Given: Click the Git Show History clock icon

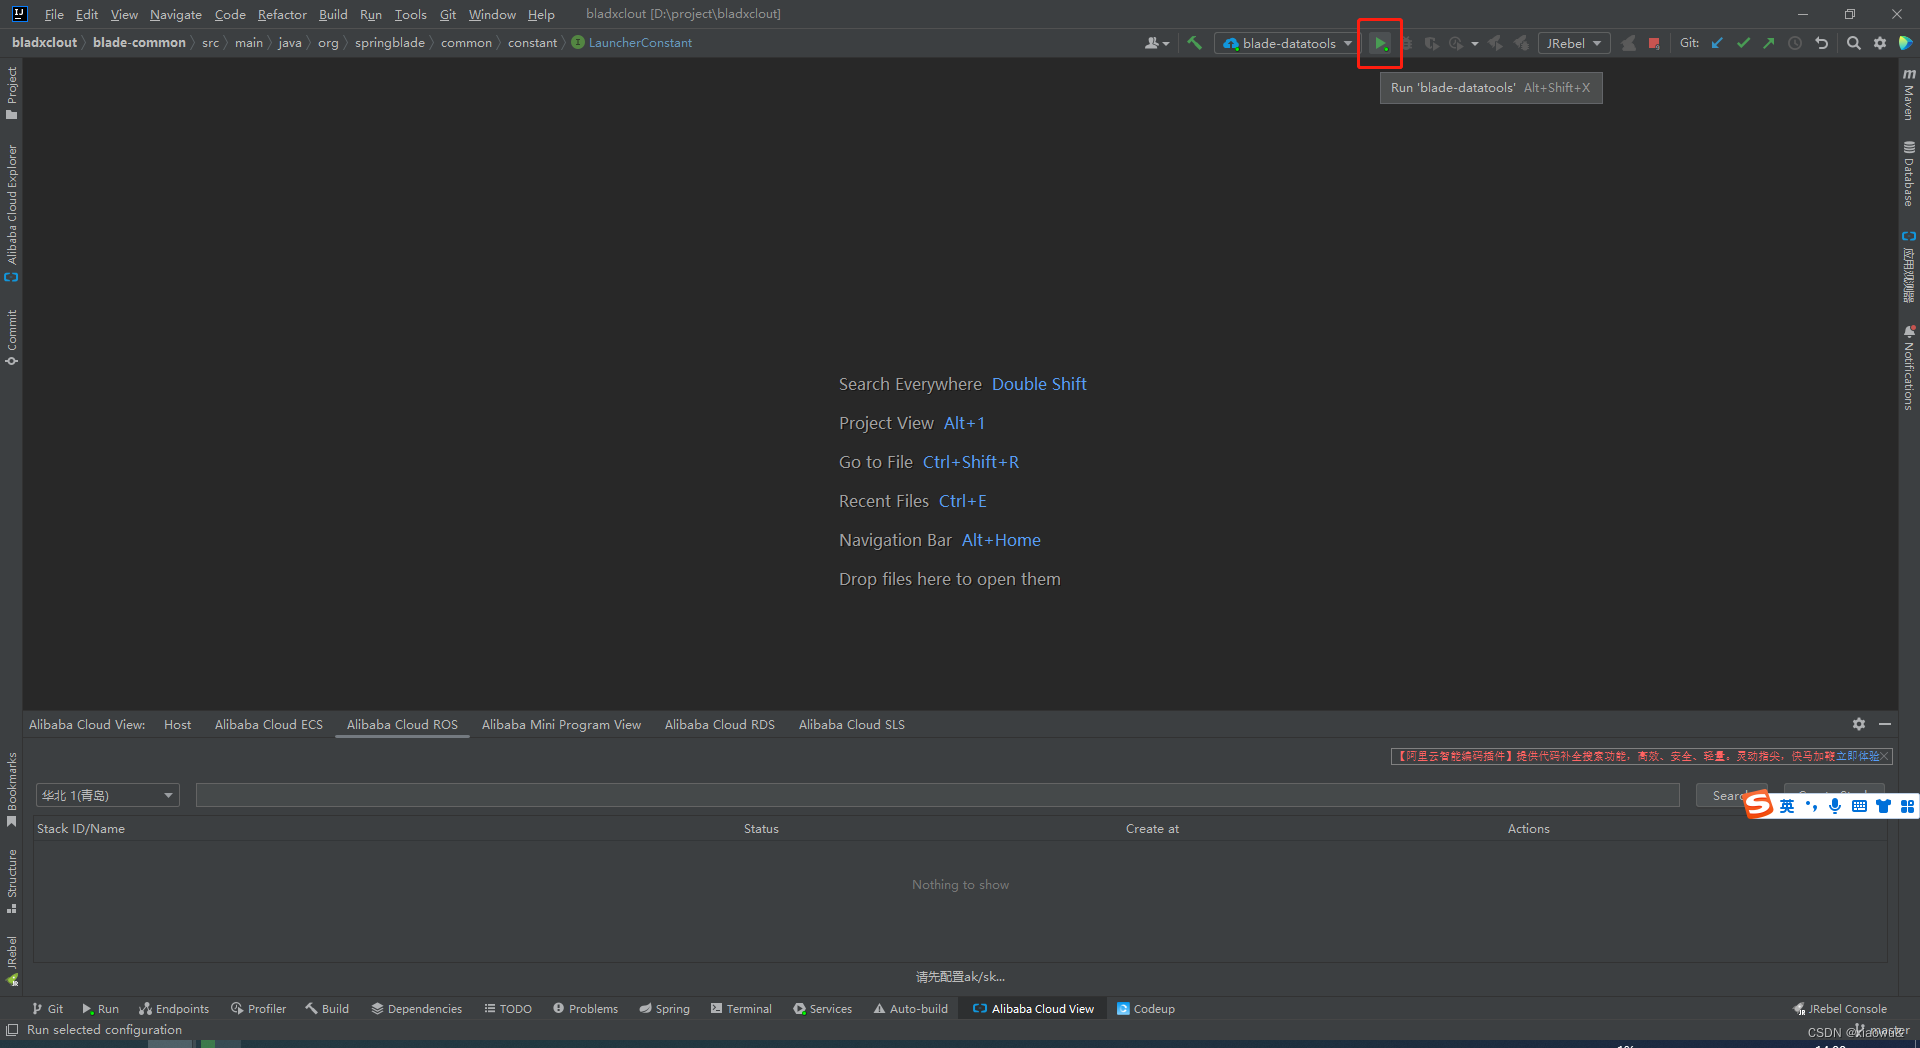Looking at the screenshot, I should (x=1795, y=43).
